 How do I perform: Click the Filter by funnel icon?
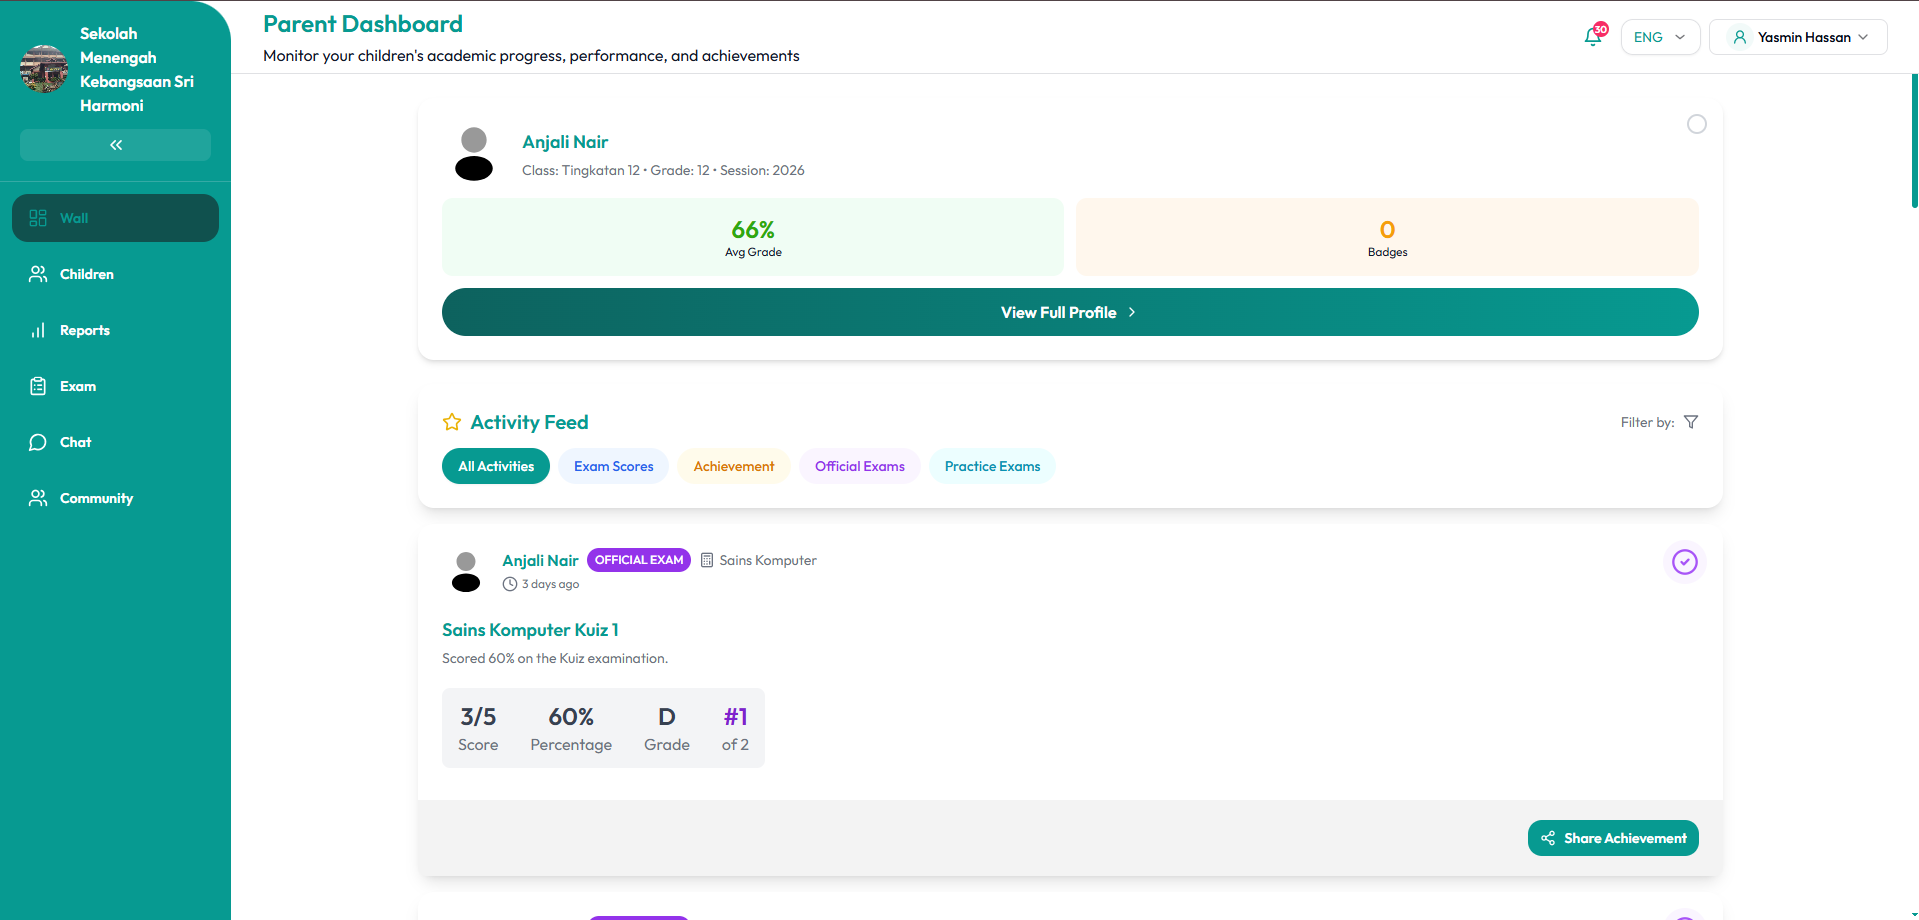click(x=1690, y=422)
